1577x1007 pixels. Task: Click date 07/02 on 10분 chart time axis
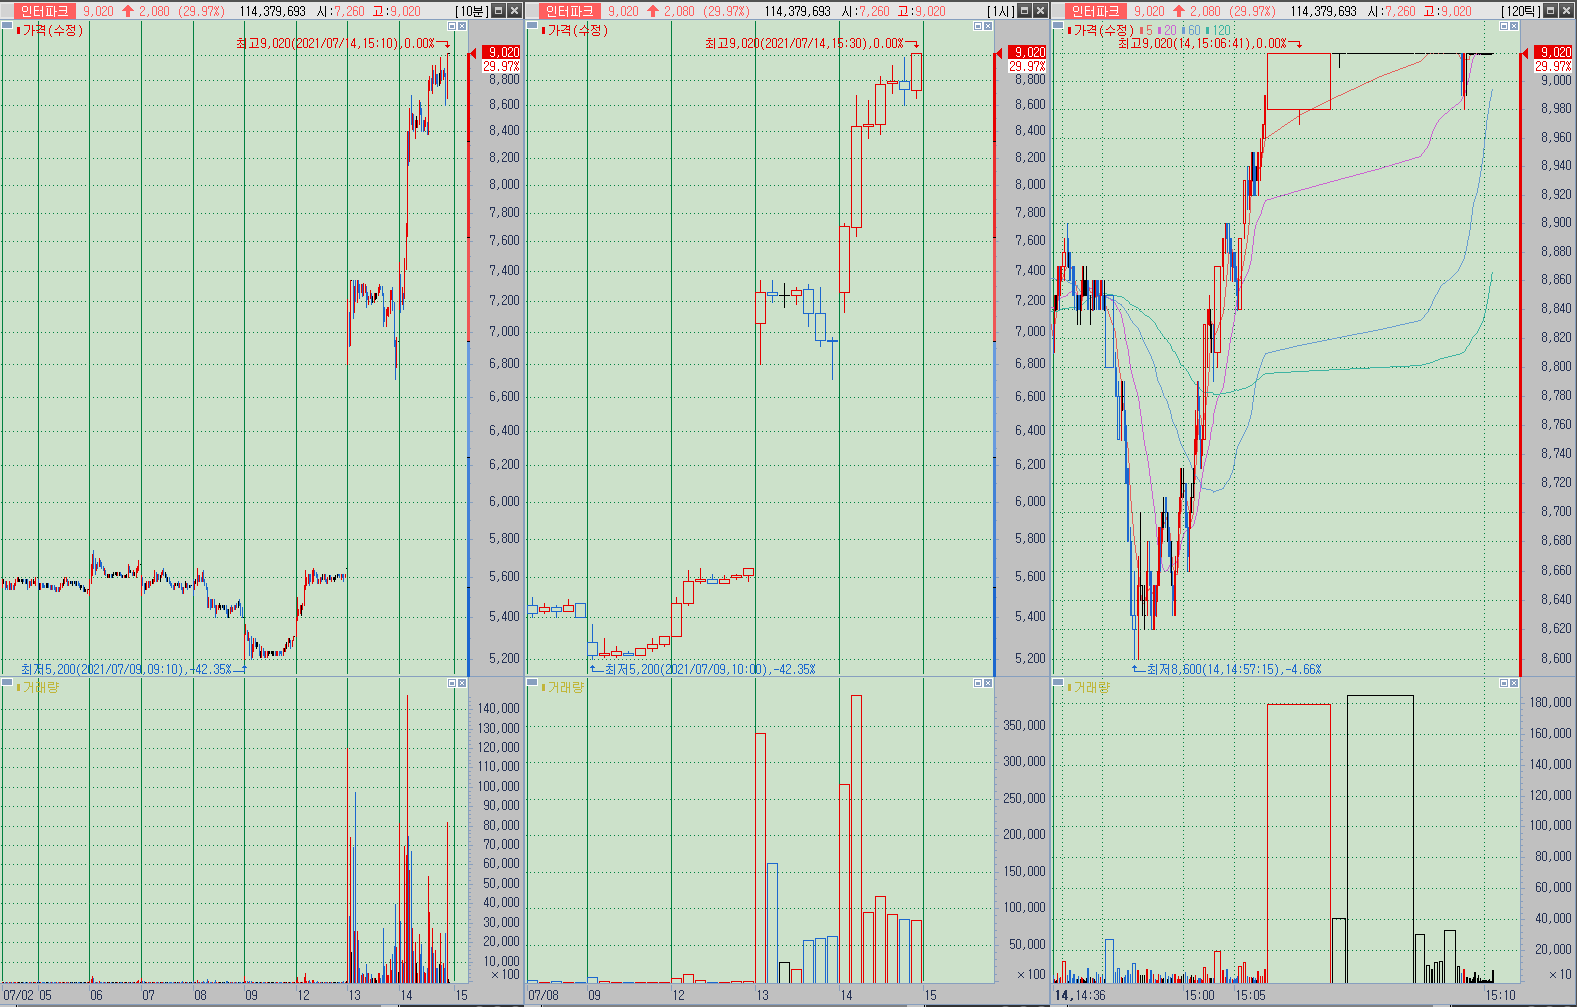point(19,995)
